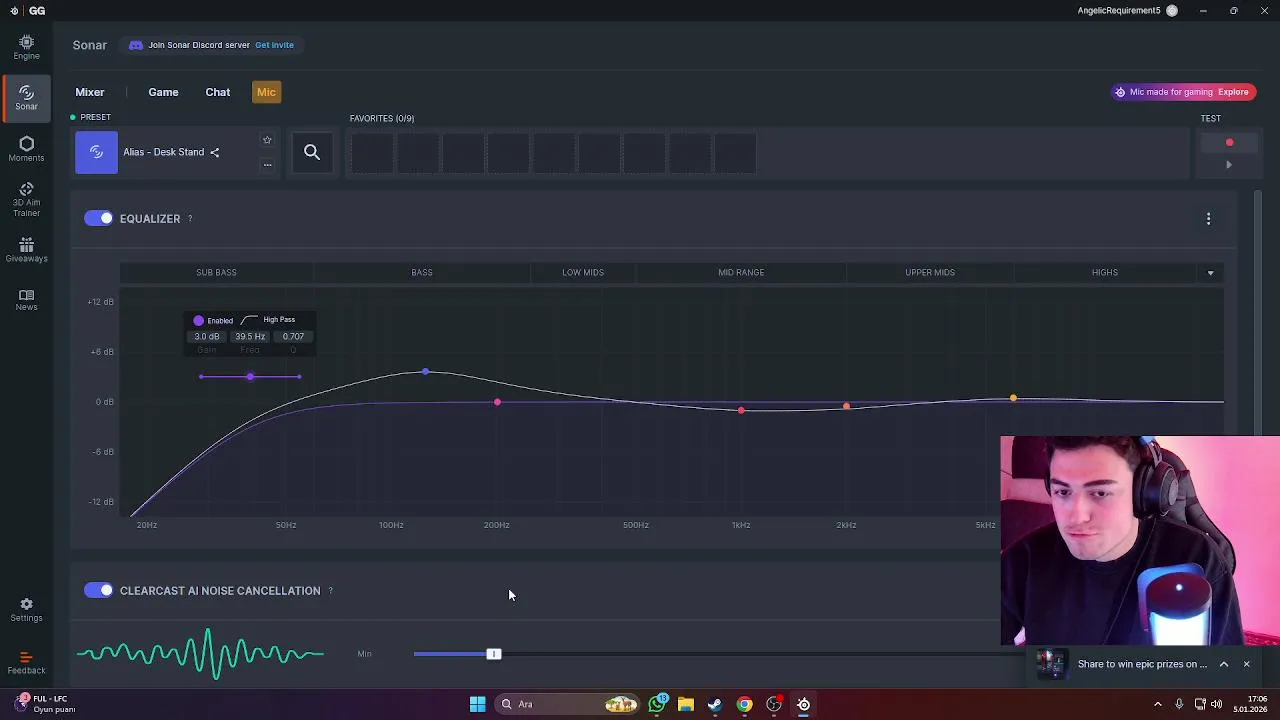
Task: Show hidden system tray icons
Action: [1158, 704]
